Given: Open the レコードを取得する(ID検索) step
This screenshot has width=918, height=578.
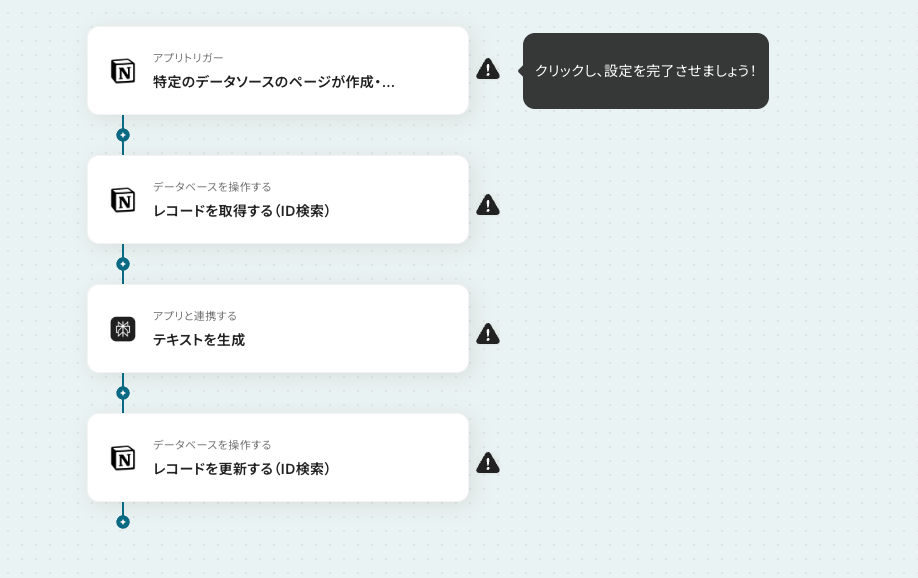Looking at the screenshot, I should click(278, 200).
